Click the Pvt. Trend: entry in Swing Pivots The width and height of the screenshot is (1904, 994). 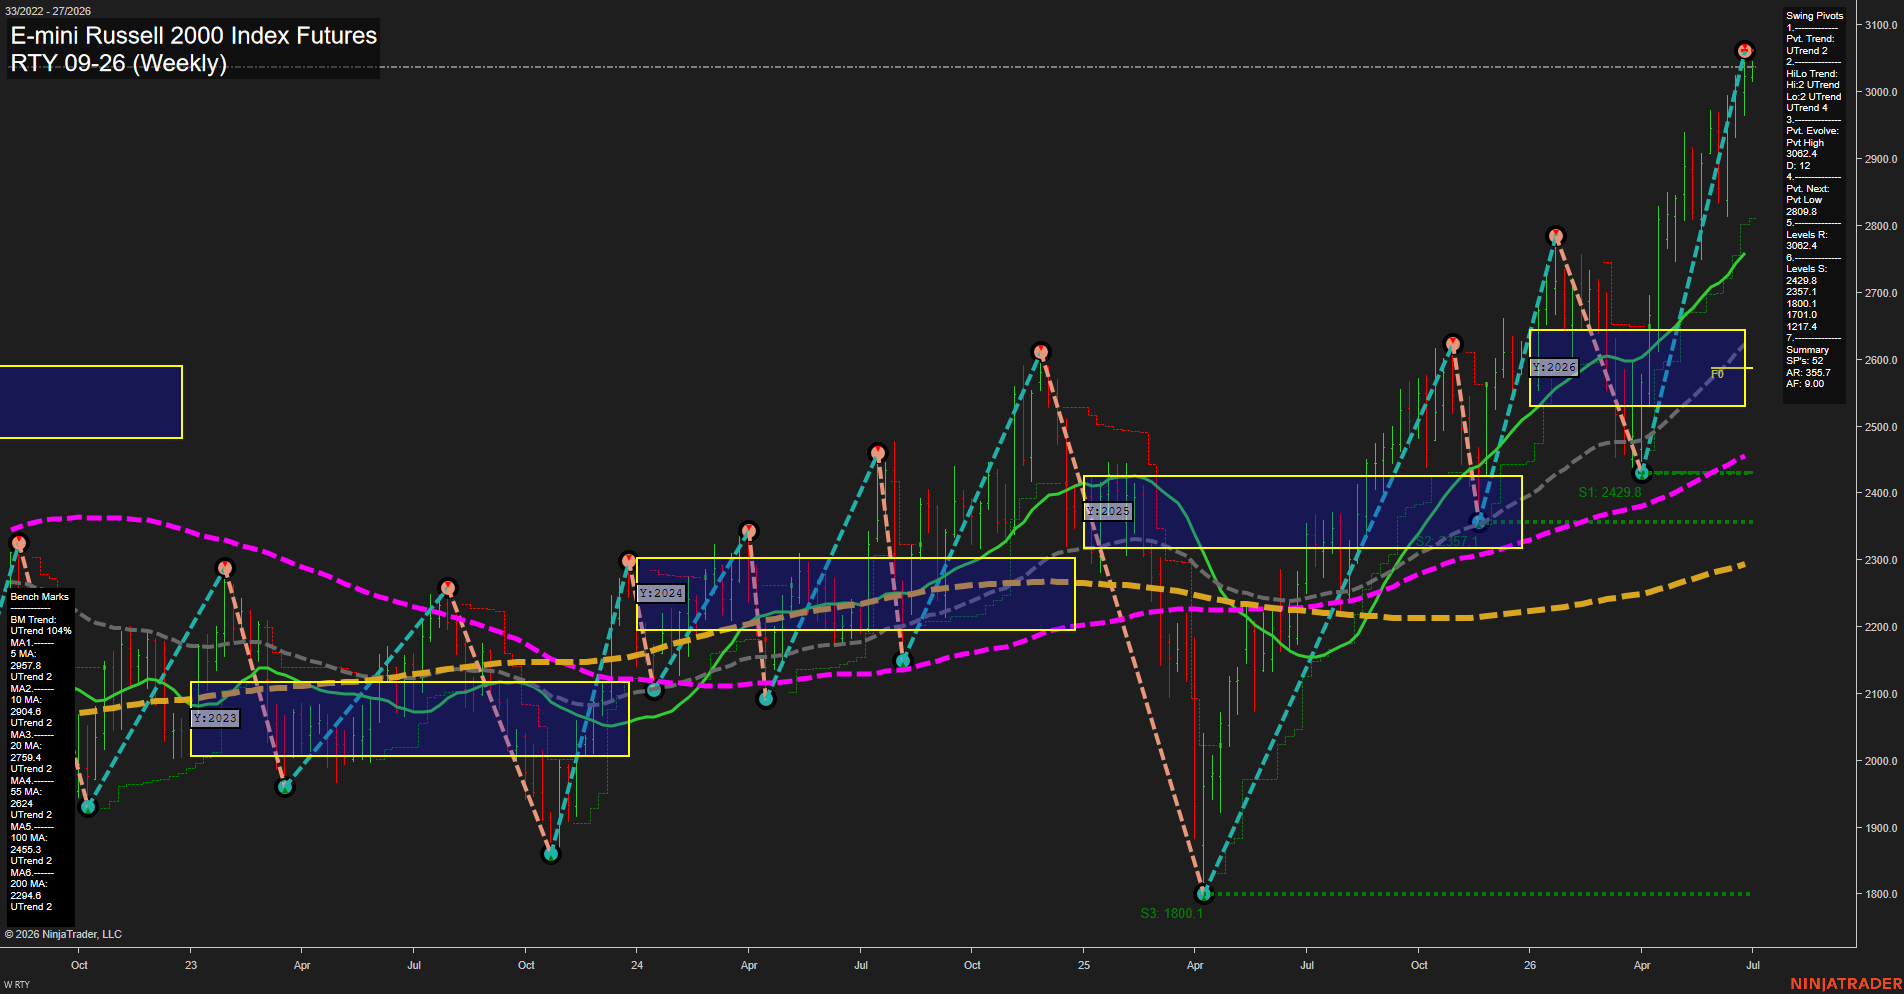1810,39
